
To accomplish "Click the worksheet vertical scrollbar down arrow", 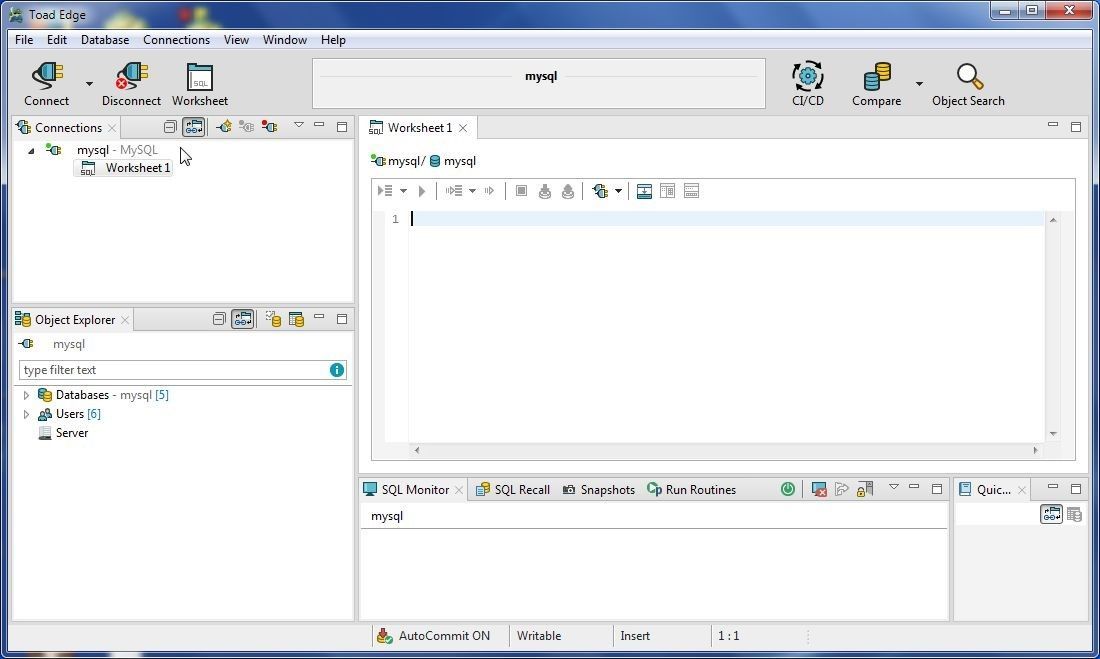I will [x=1052, y=434].
